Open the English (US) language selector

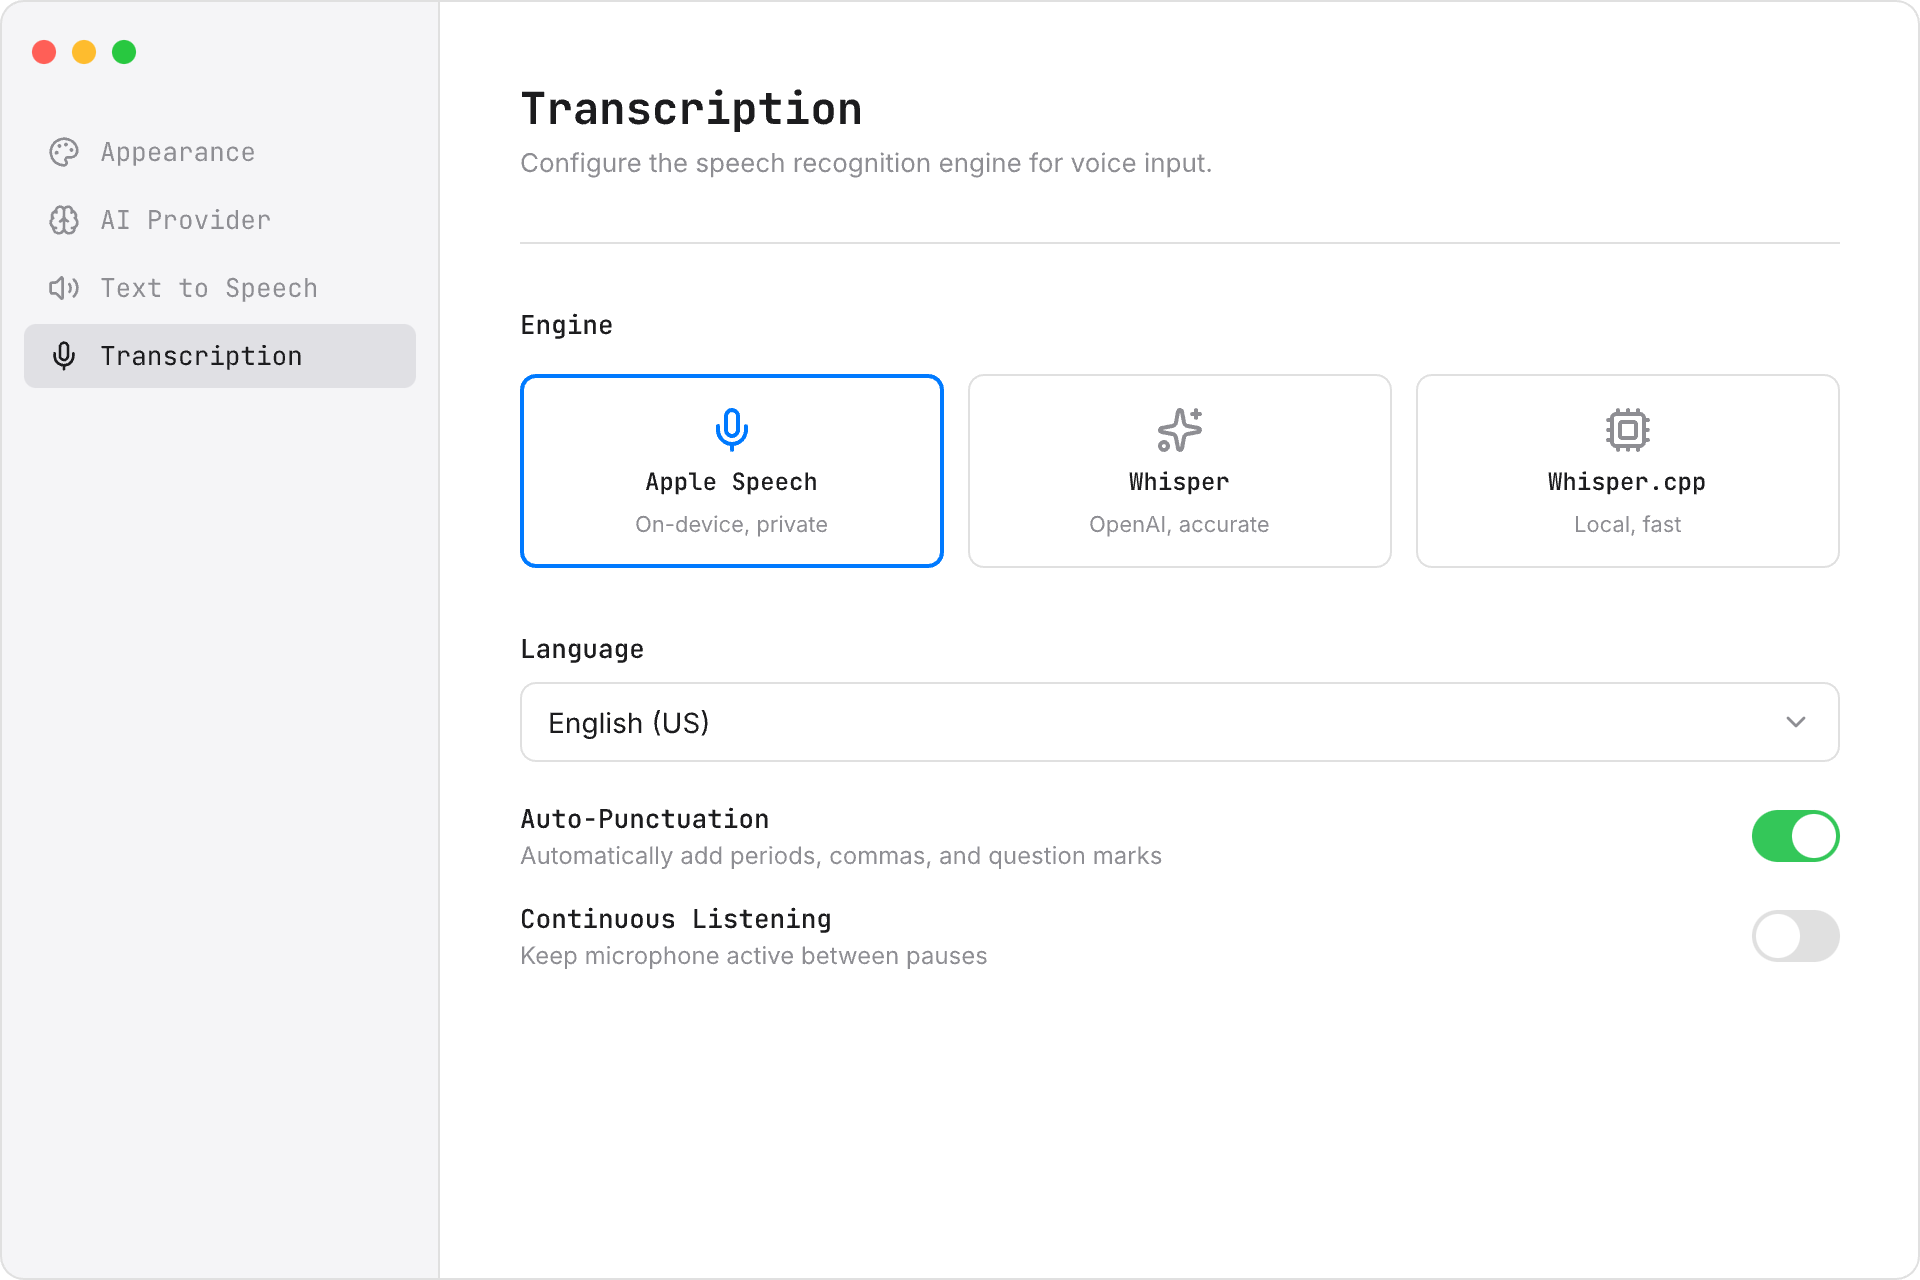coord(1180,722)
